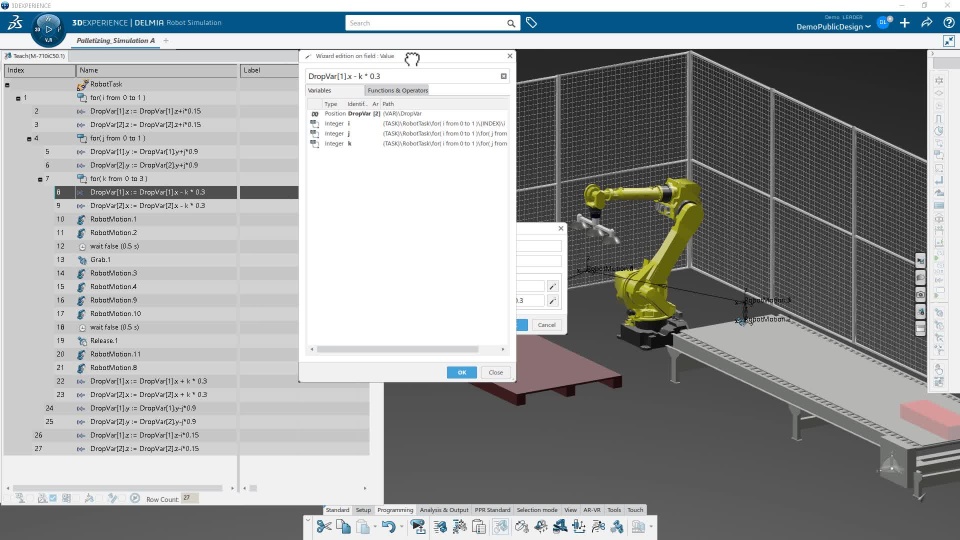Switch to the Setup toolbar tab
This screenshot has height=540, width=960.
363,509
